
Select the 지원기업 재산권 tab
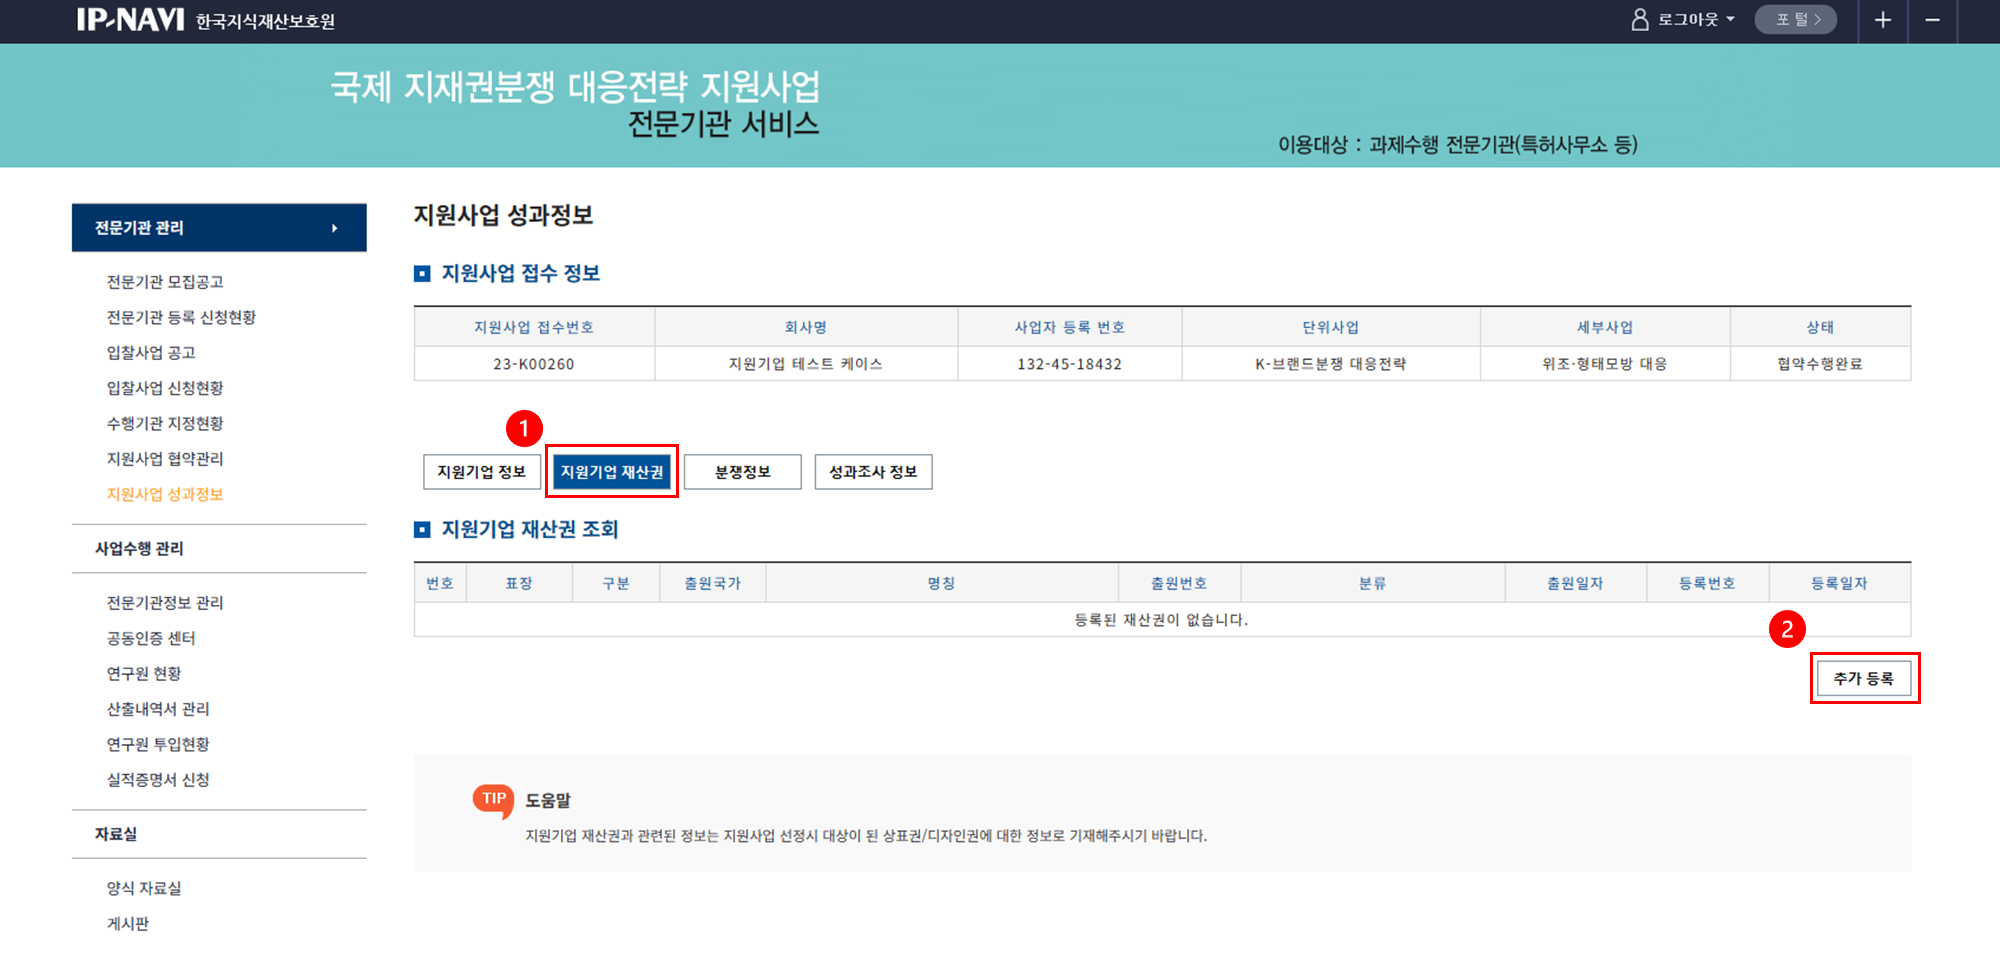(612, 472)
